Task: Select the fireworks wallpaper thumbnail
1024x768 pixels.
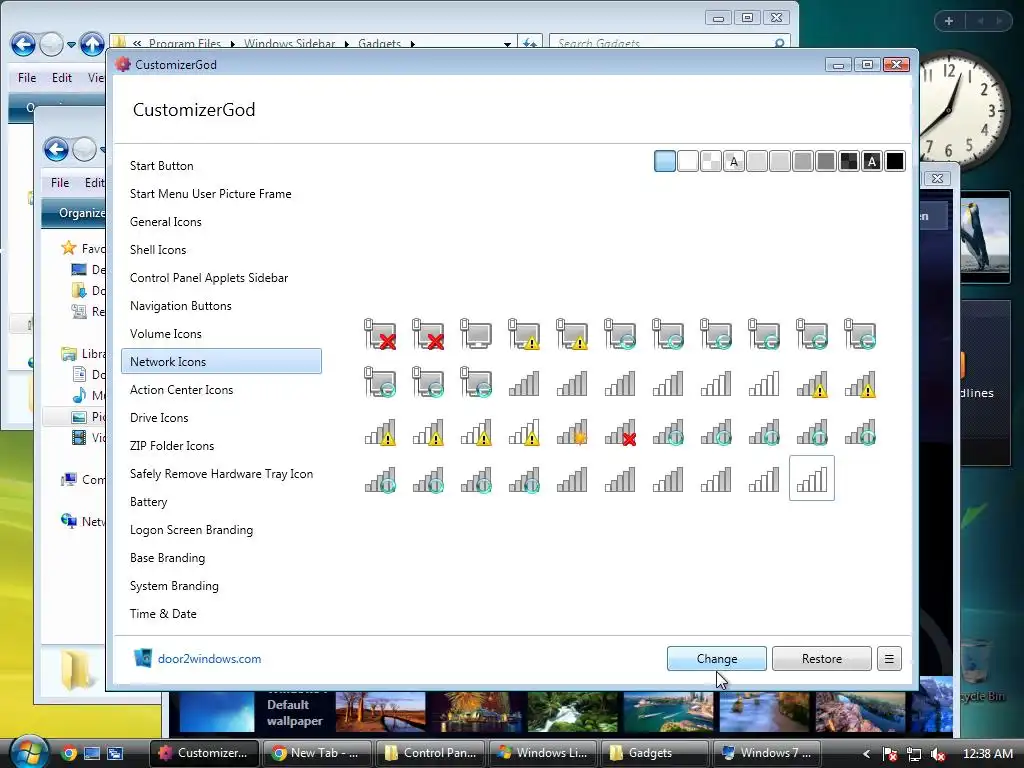Action: pos(476,712)
